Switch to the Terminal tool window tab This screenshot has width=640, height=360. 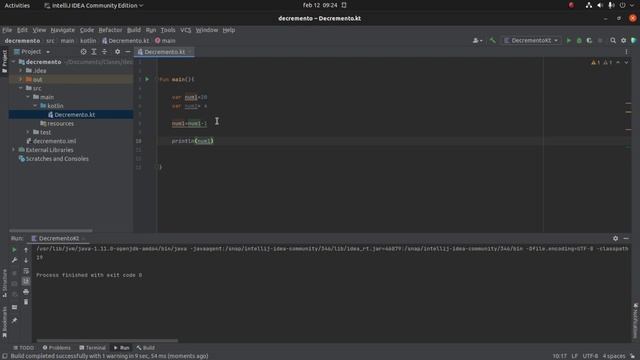pyautogui.click(x=93, y=348)
